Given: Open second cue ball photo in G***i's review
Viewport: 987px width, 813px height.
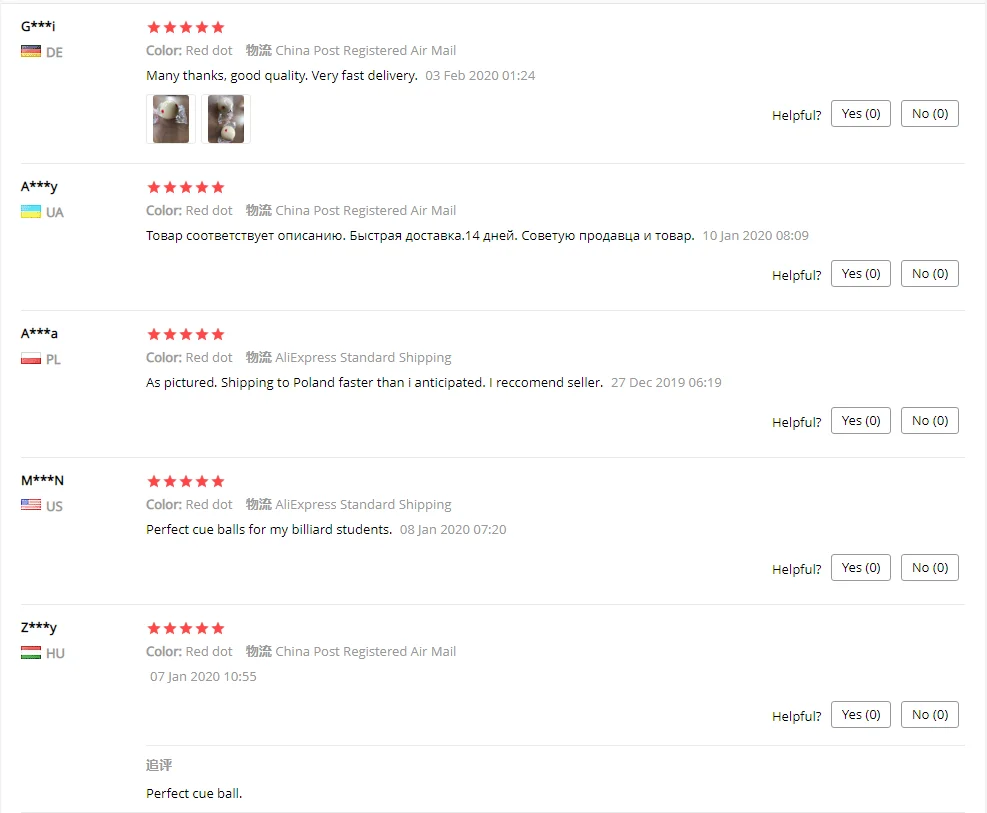Looking at the screenshot, I should pos(226,119).
